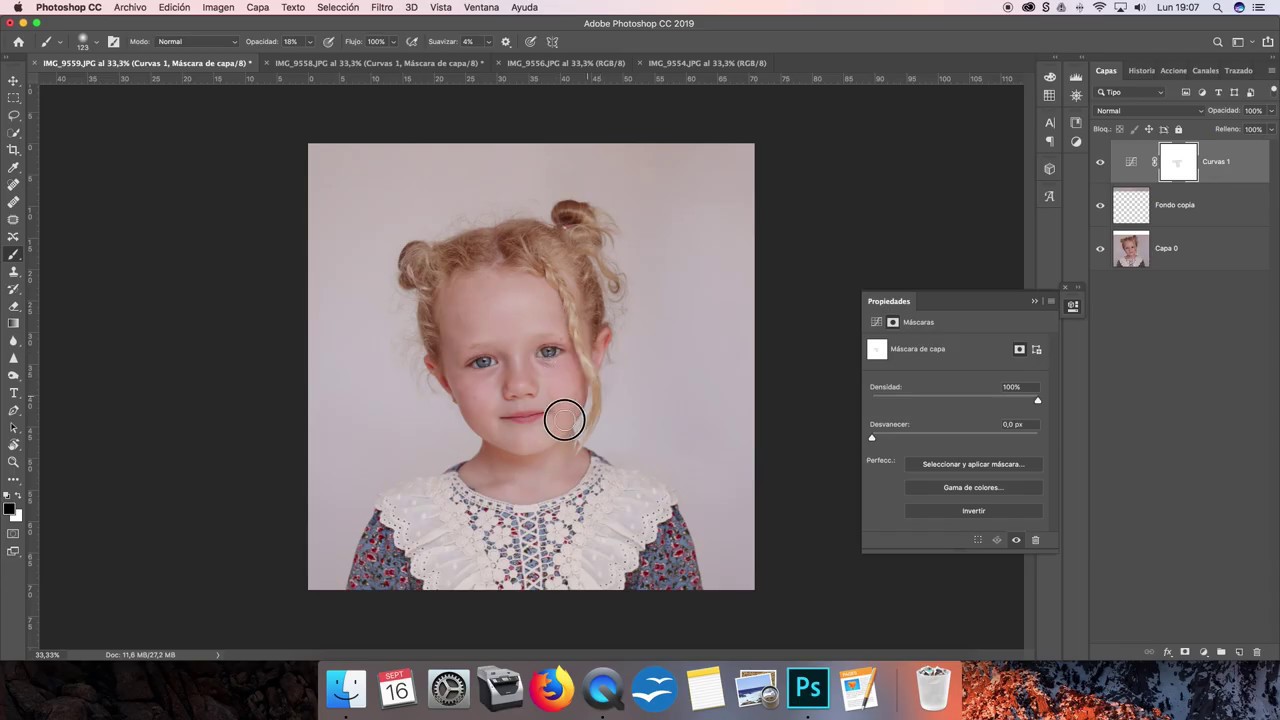
Task: Toggle pressure for opacity button
Action: pos(328,42)
